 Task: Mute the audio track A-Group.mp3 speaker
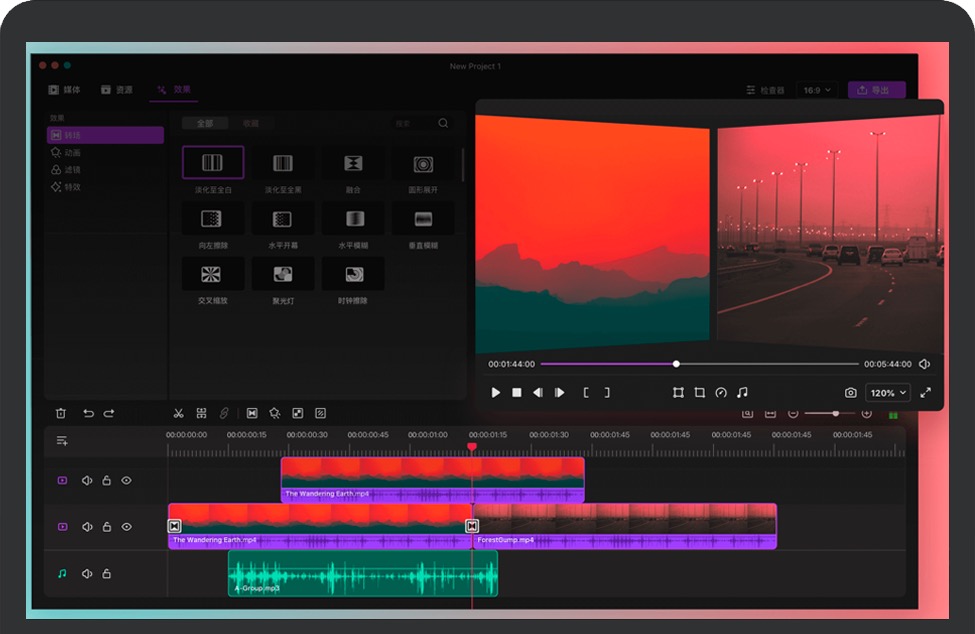point(87,574)
